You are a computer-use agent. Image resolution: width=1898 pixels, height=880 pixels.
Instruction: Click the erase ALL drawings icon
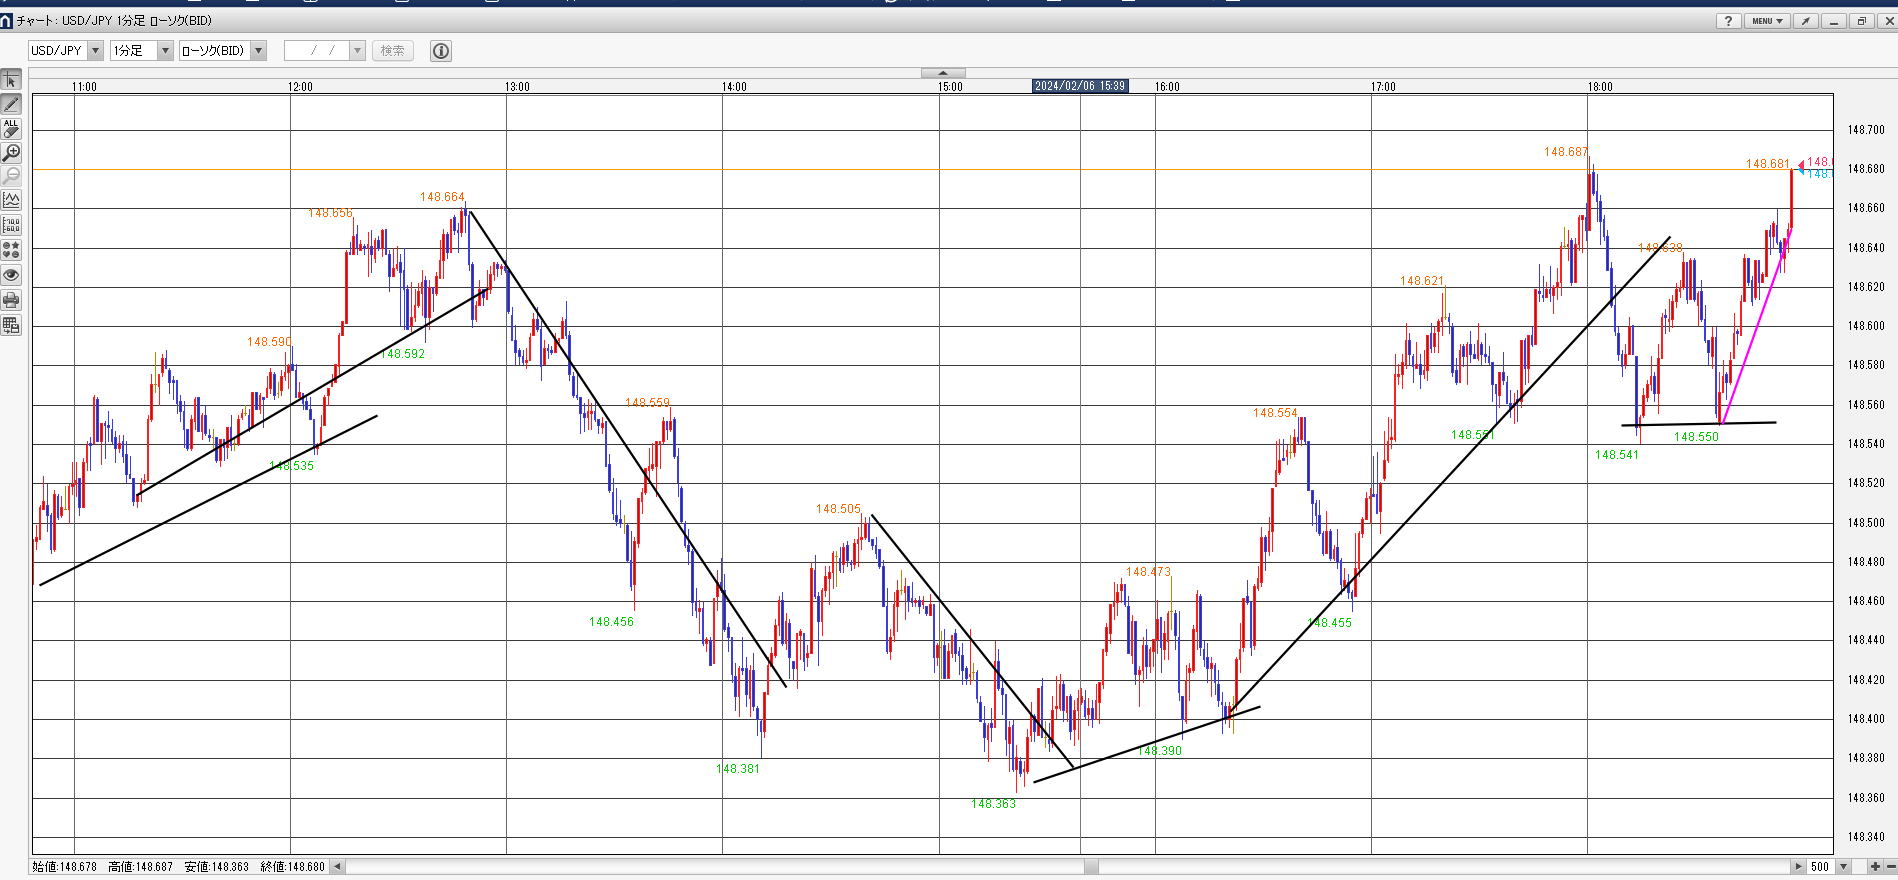click(11, 128)
